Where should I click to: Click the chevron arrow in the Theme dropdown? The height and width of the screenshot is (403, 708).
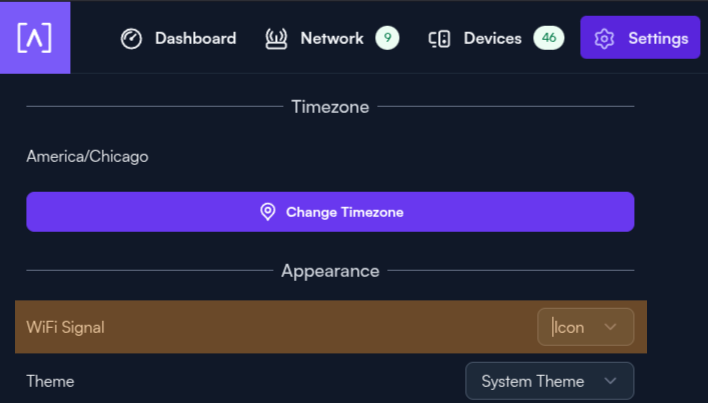[610, 381]
